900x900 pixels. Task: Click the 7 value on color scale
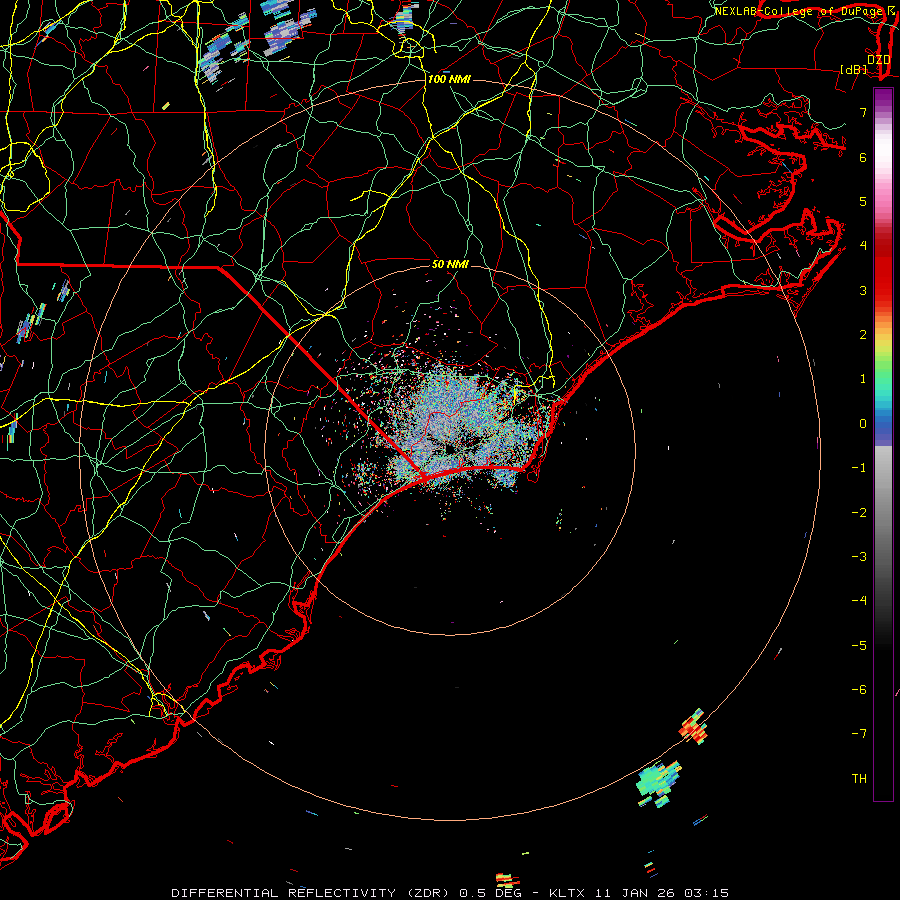pyautogui.click(x=863, y=112)
